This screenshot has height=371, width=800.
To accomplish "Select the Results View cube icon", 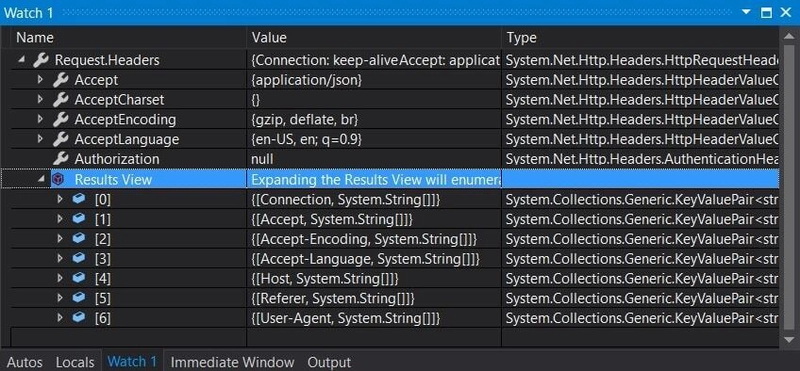I will pyautogui.click(x=58, y=179).
